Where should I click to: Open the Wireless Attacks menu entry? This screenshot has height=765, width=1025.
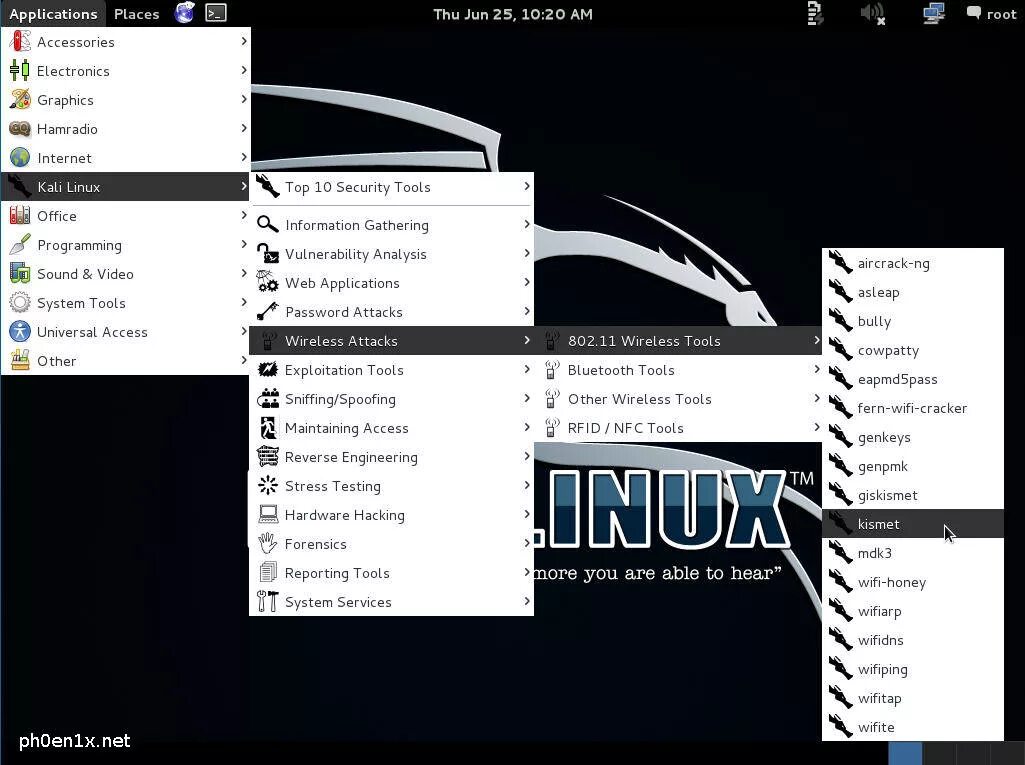click(392, 341)
